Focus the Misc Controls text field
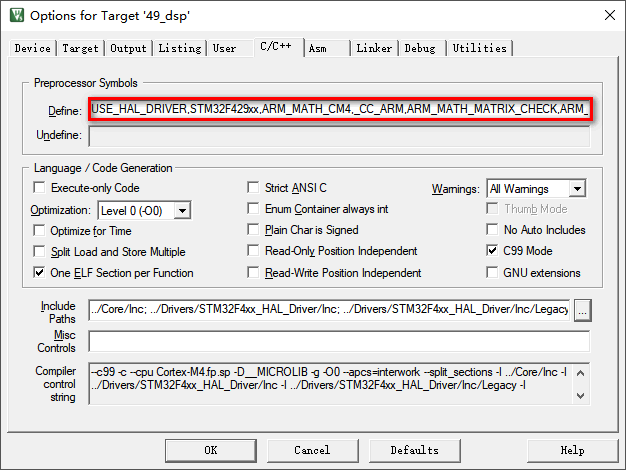The image size is (626, 470). [x=339, y=341]
